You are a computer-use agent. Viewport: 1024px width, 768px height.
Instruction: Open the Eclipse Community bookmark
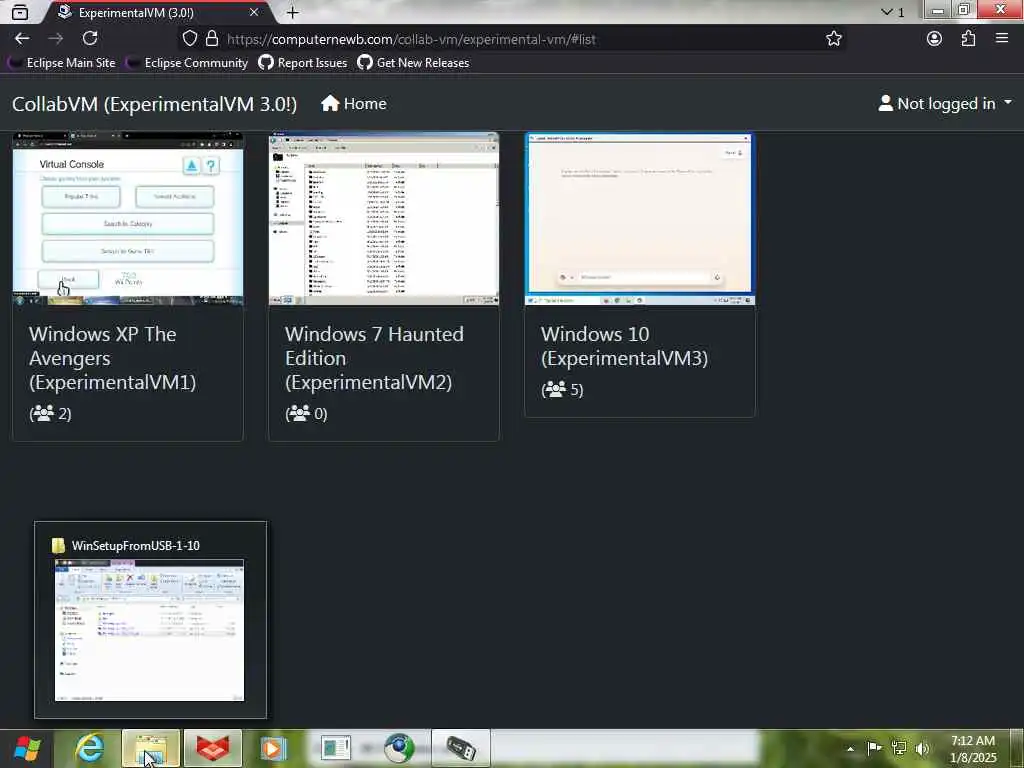189,63
